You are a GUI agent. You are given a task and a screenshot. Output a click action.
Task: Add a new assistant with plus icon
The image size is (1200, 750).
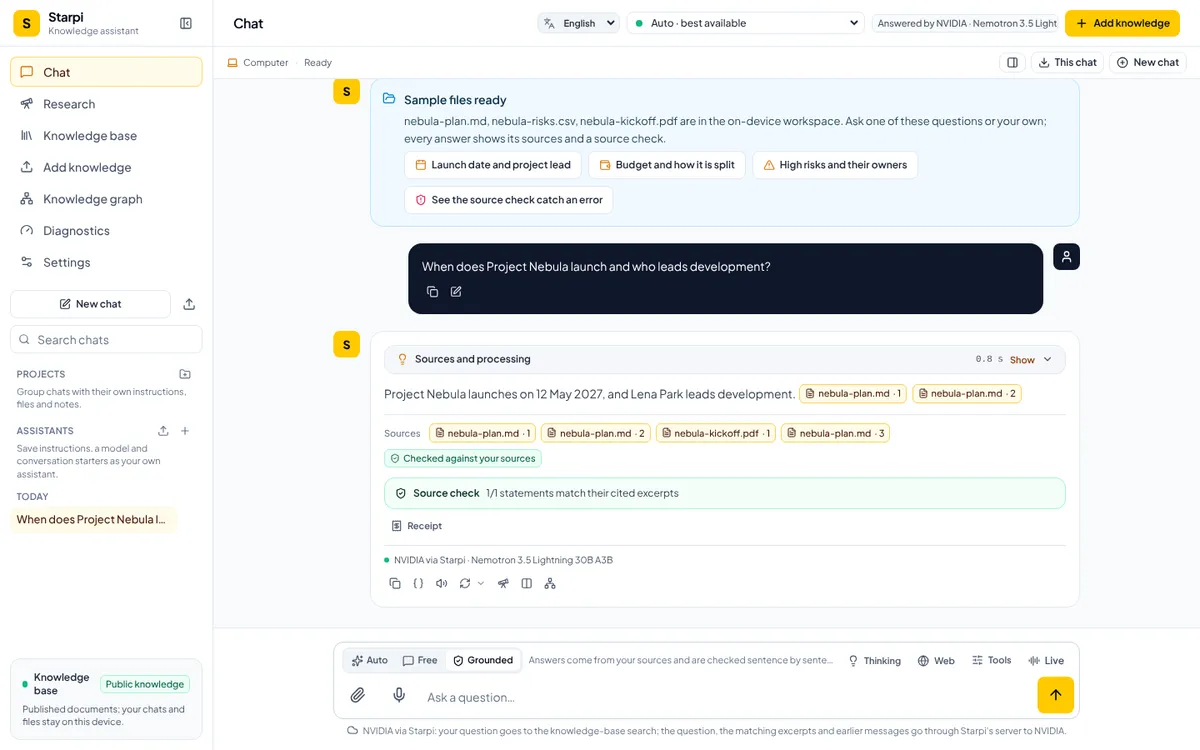[185, 431]
